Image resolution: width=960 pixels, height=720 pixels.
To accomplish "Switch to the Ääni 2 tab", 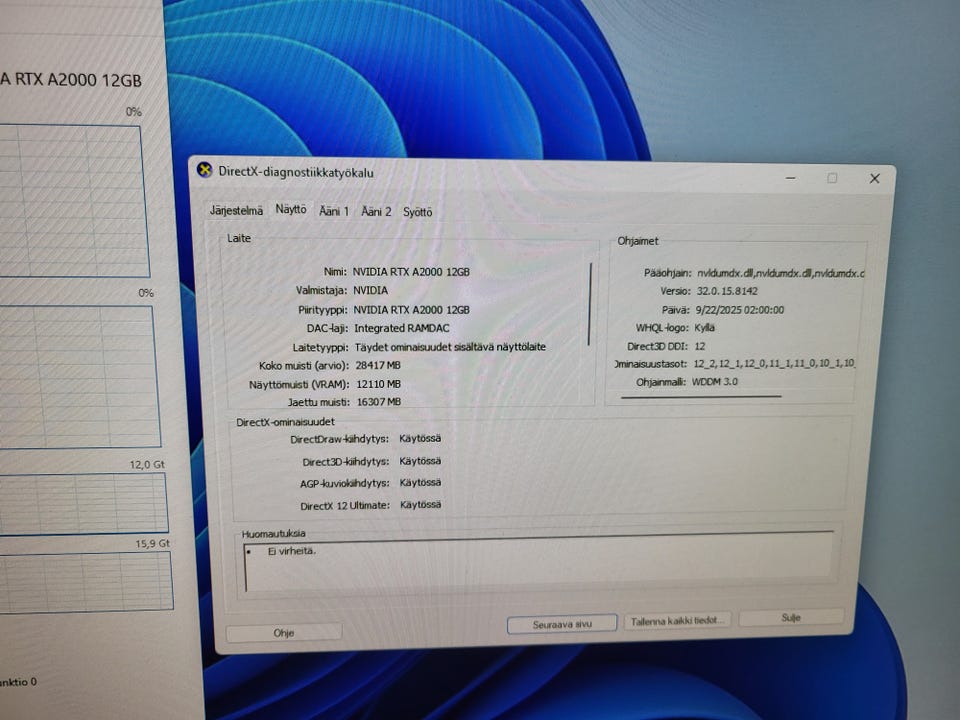I will point(376,211).
